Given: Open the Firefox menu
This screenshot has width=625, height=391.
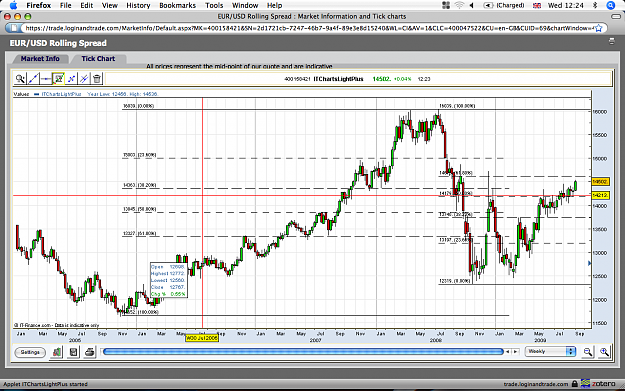Looking at the screenshot, I should click(x=39, y=5).
